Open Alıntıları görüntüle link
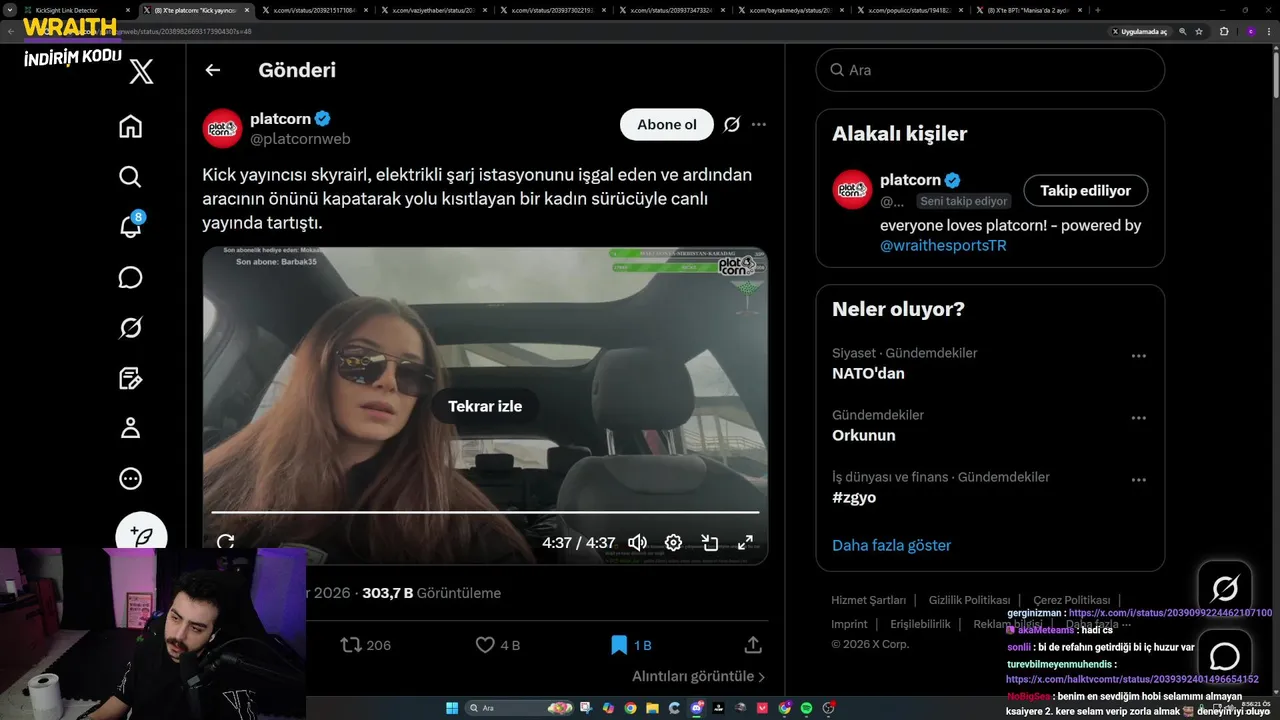 699,677
